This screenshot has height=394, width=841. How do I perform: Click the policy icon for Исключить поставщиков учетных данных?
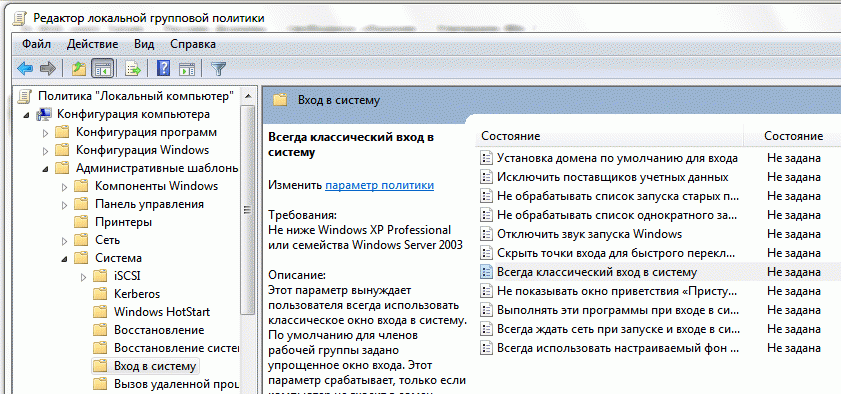pyautogui.click(x=486, y=177)
